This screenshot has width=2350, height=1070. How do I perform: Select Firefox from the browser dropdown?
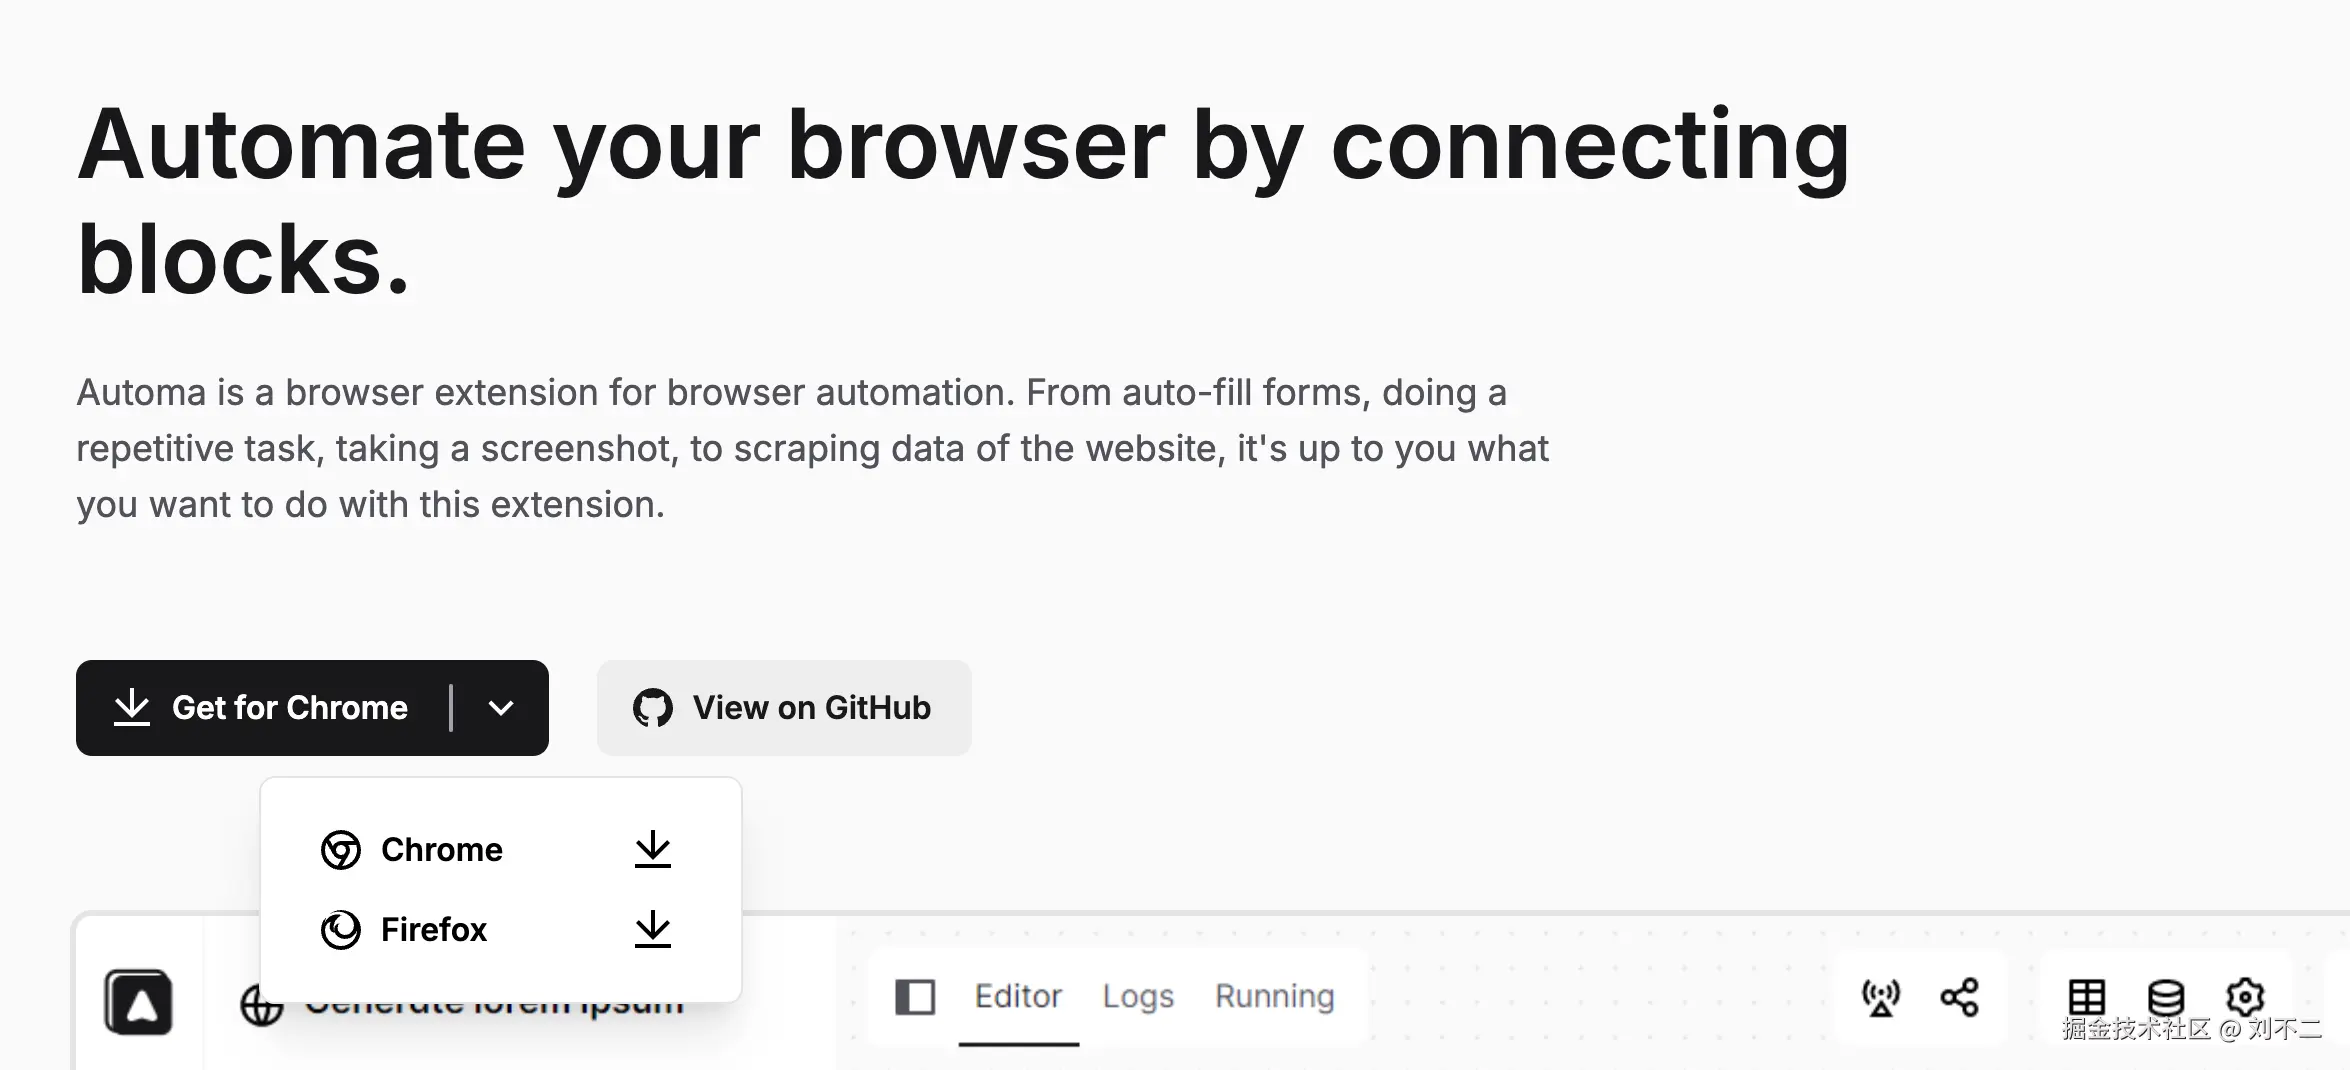pyautogui.click(x=434, y=929)
